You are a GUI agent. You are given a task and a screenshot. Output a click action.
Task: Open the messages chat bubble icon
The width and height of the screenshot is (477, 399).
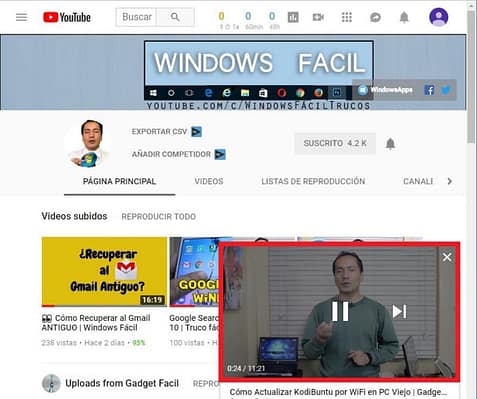click(375, 17)
